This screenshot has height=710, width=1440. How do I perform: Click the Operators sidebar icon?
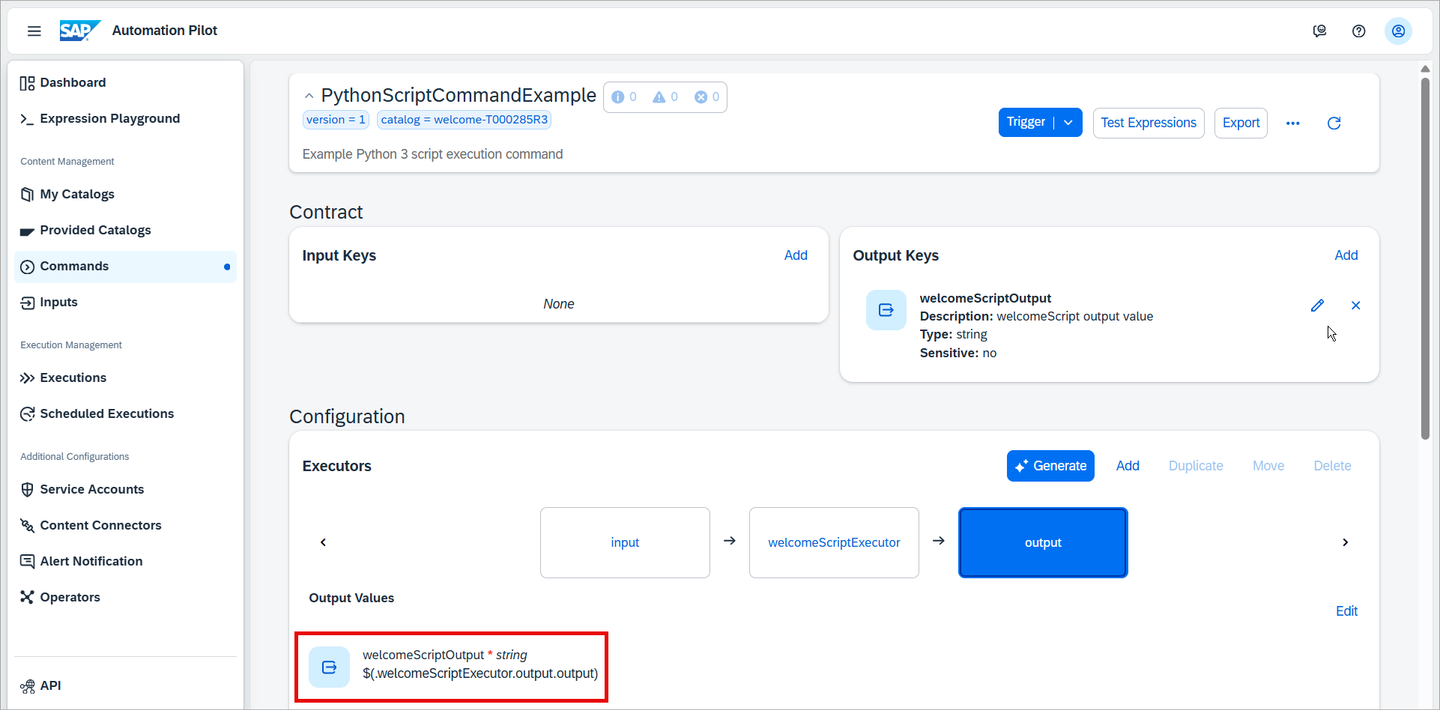coord(27,598)
